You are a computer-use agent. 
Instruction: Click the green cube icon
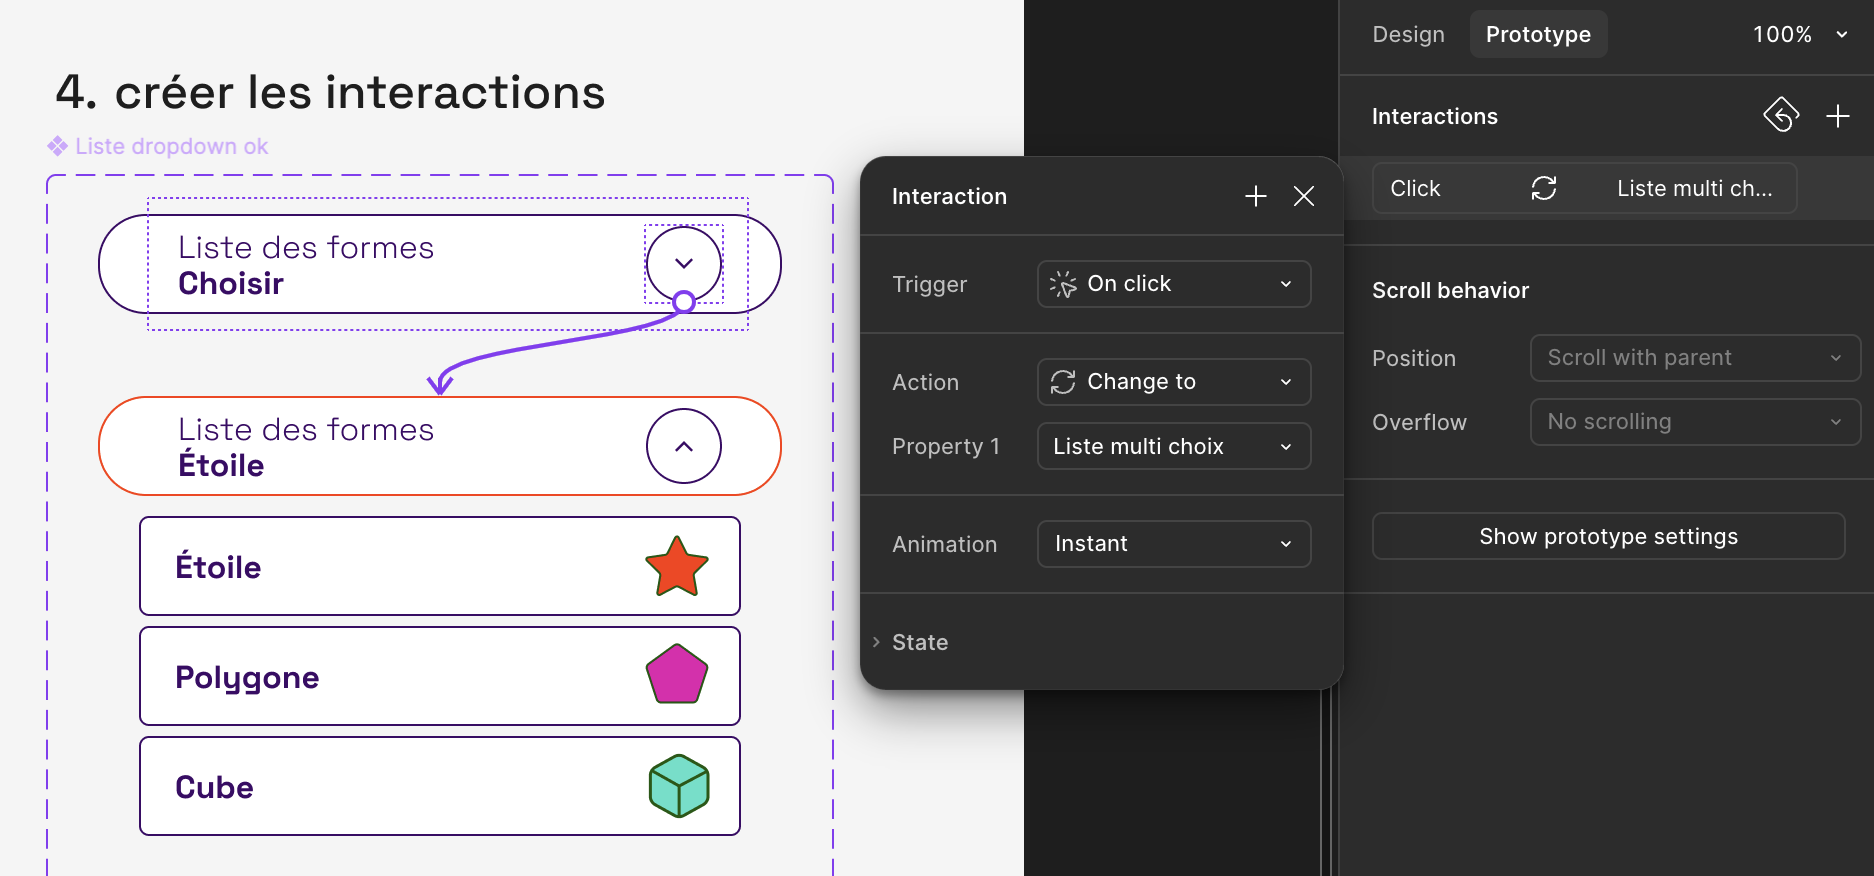point(679,786)
